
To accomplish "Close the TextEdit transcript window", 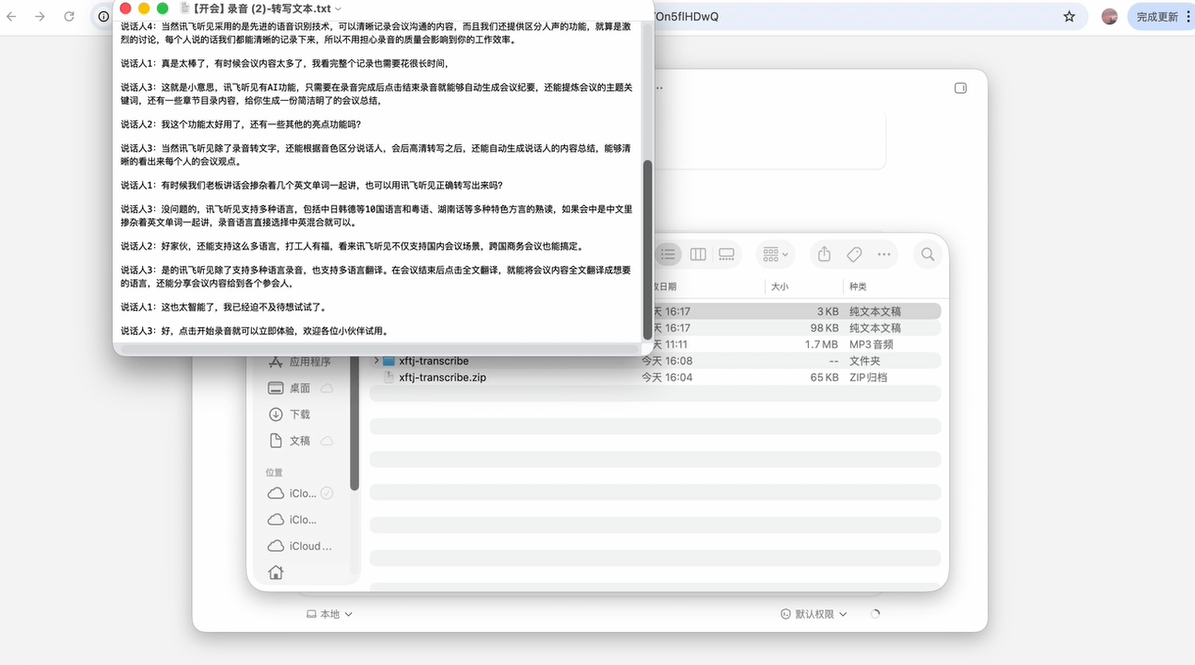I will tap(126, 8).
